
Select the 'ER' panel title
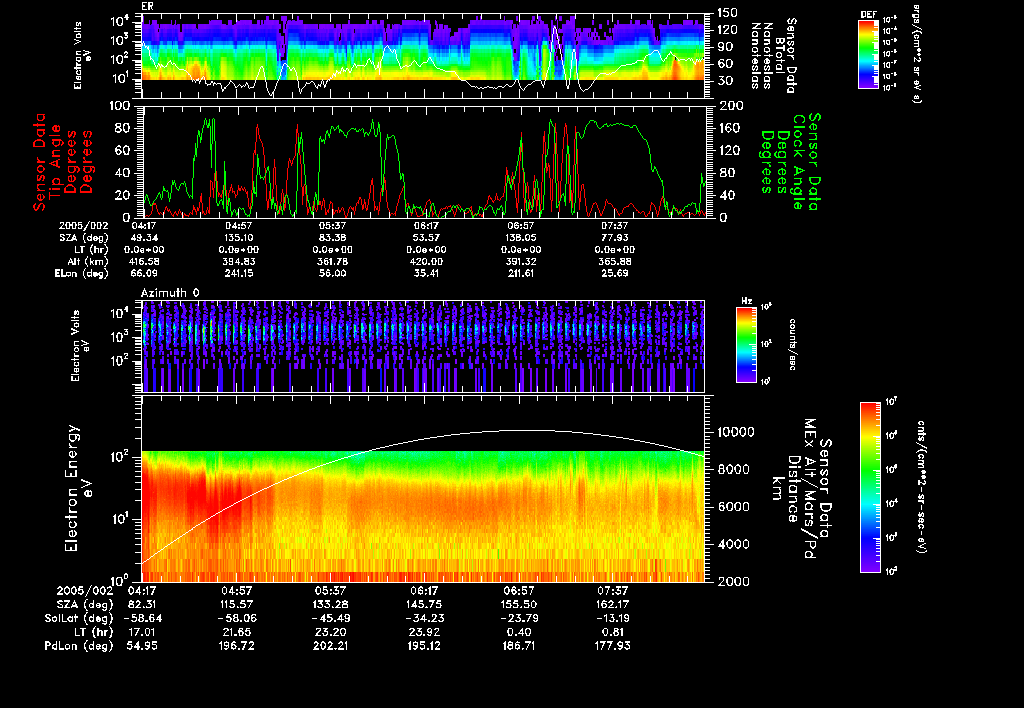(x=146, y=7)
